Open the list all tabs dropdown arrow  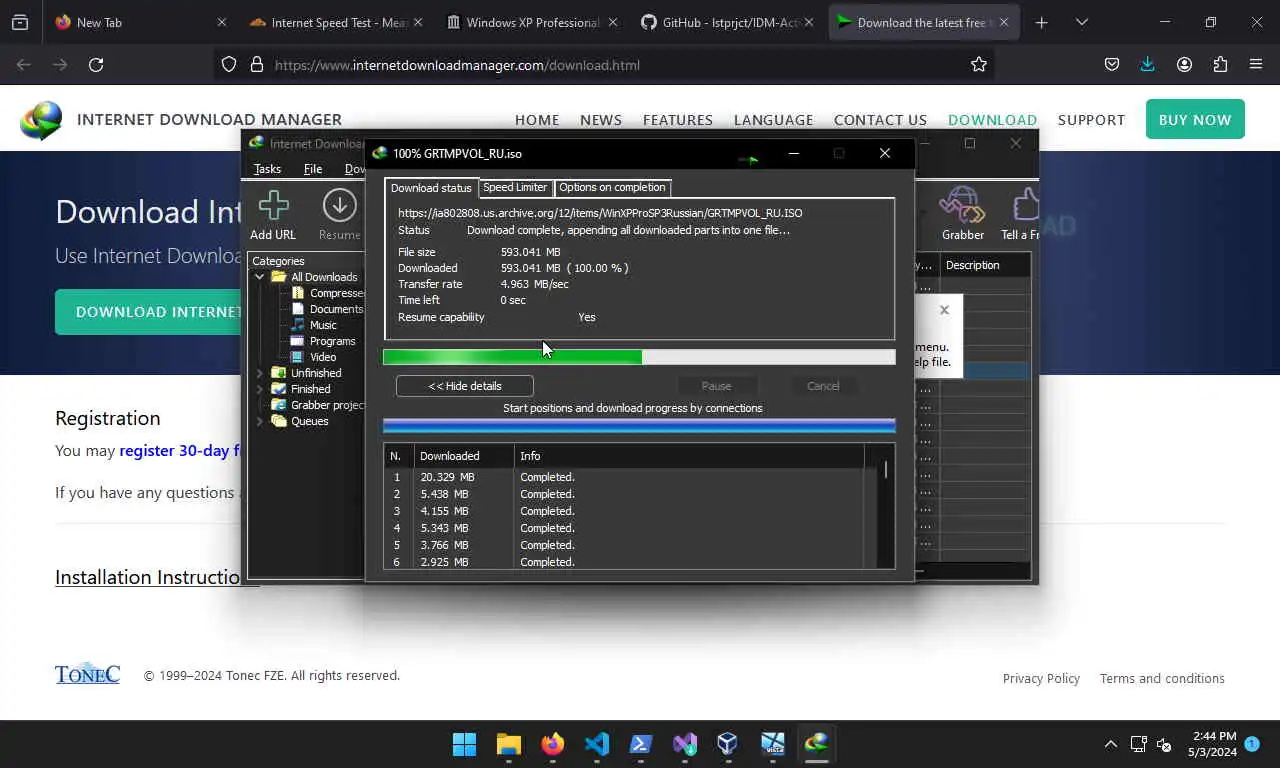[x=1082, y=22]
